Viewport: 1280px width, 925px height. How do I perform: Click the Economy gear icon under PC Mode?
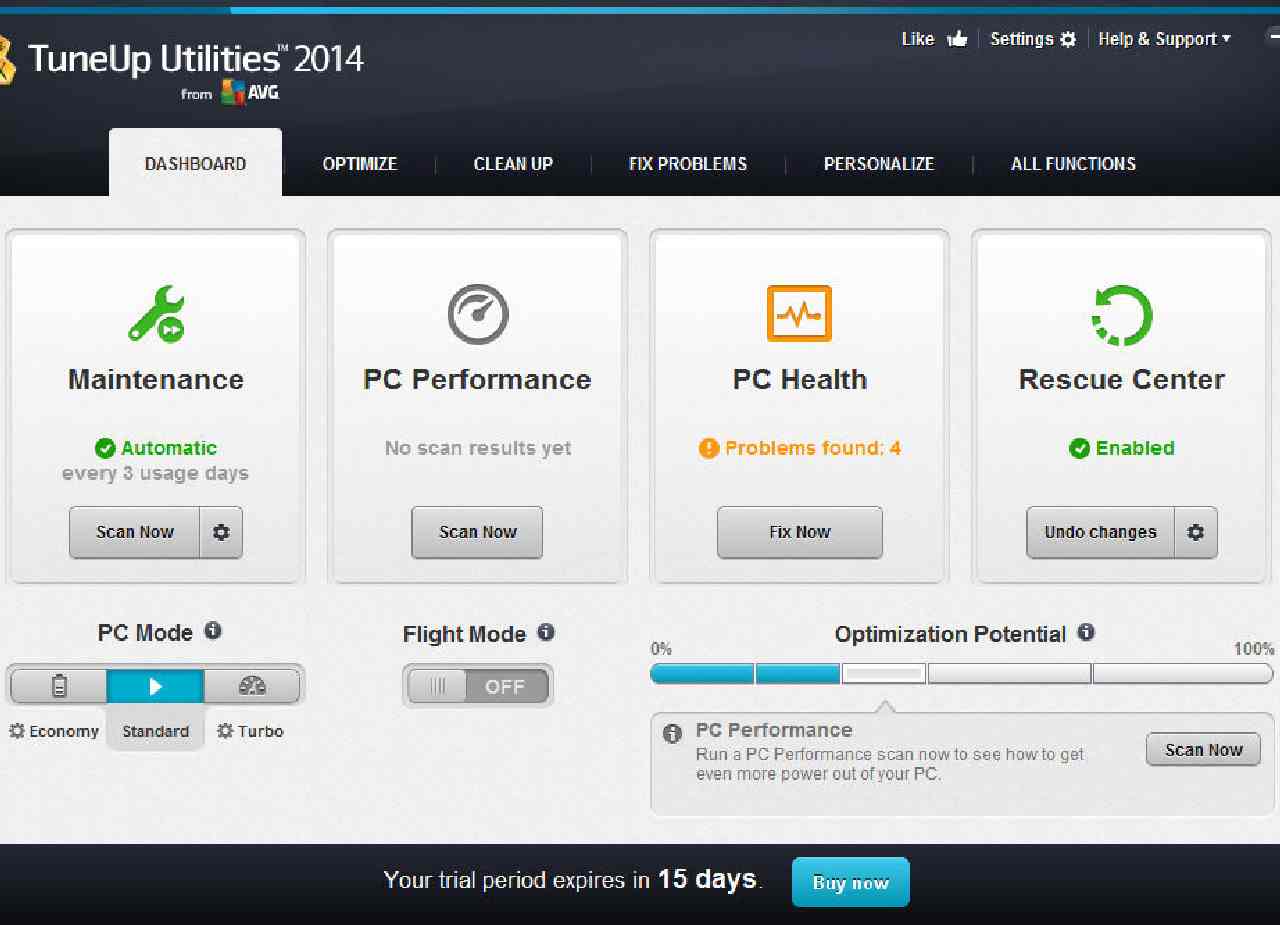pyautogui.click(x=17, y=731)
